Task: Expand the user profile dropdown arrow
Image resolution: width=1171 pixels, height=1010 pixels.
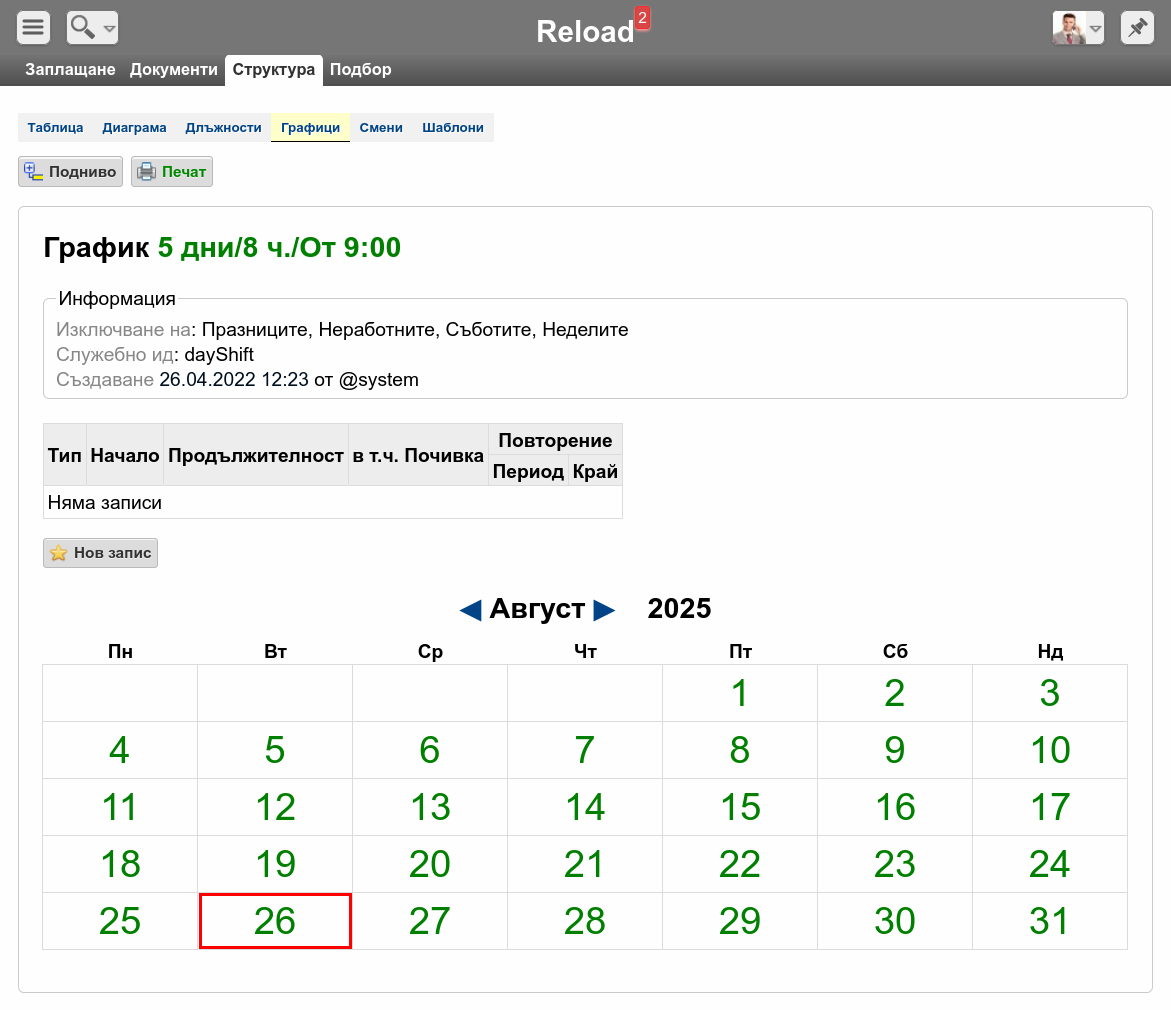Action: tap(1096, 29)
